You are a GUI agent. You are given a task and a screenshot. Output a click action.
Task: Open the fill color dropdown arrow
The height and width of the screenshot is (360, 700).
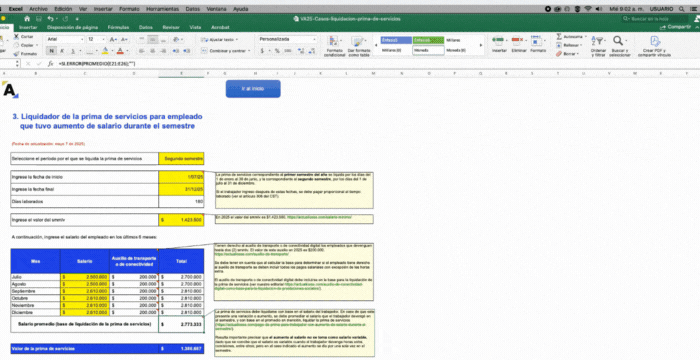point(112,51)
